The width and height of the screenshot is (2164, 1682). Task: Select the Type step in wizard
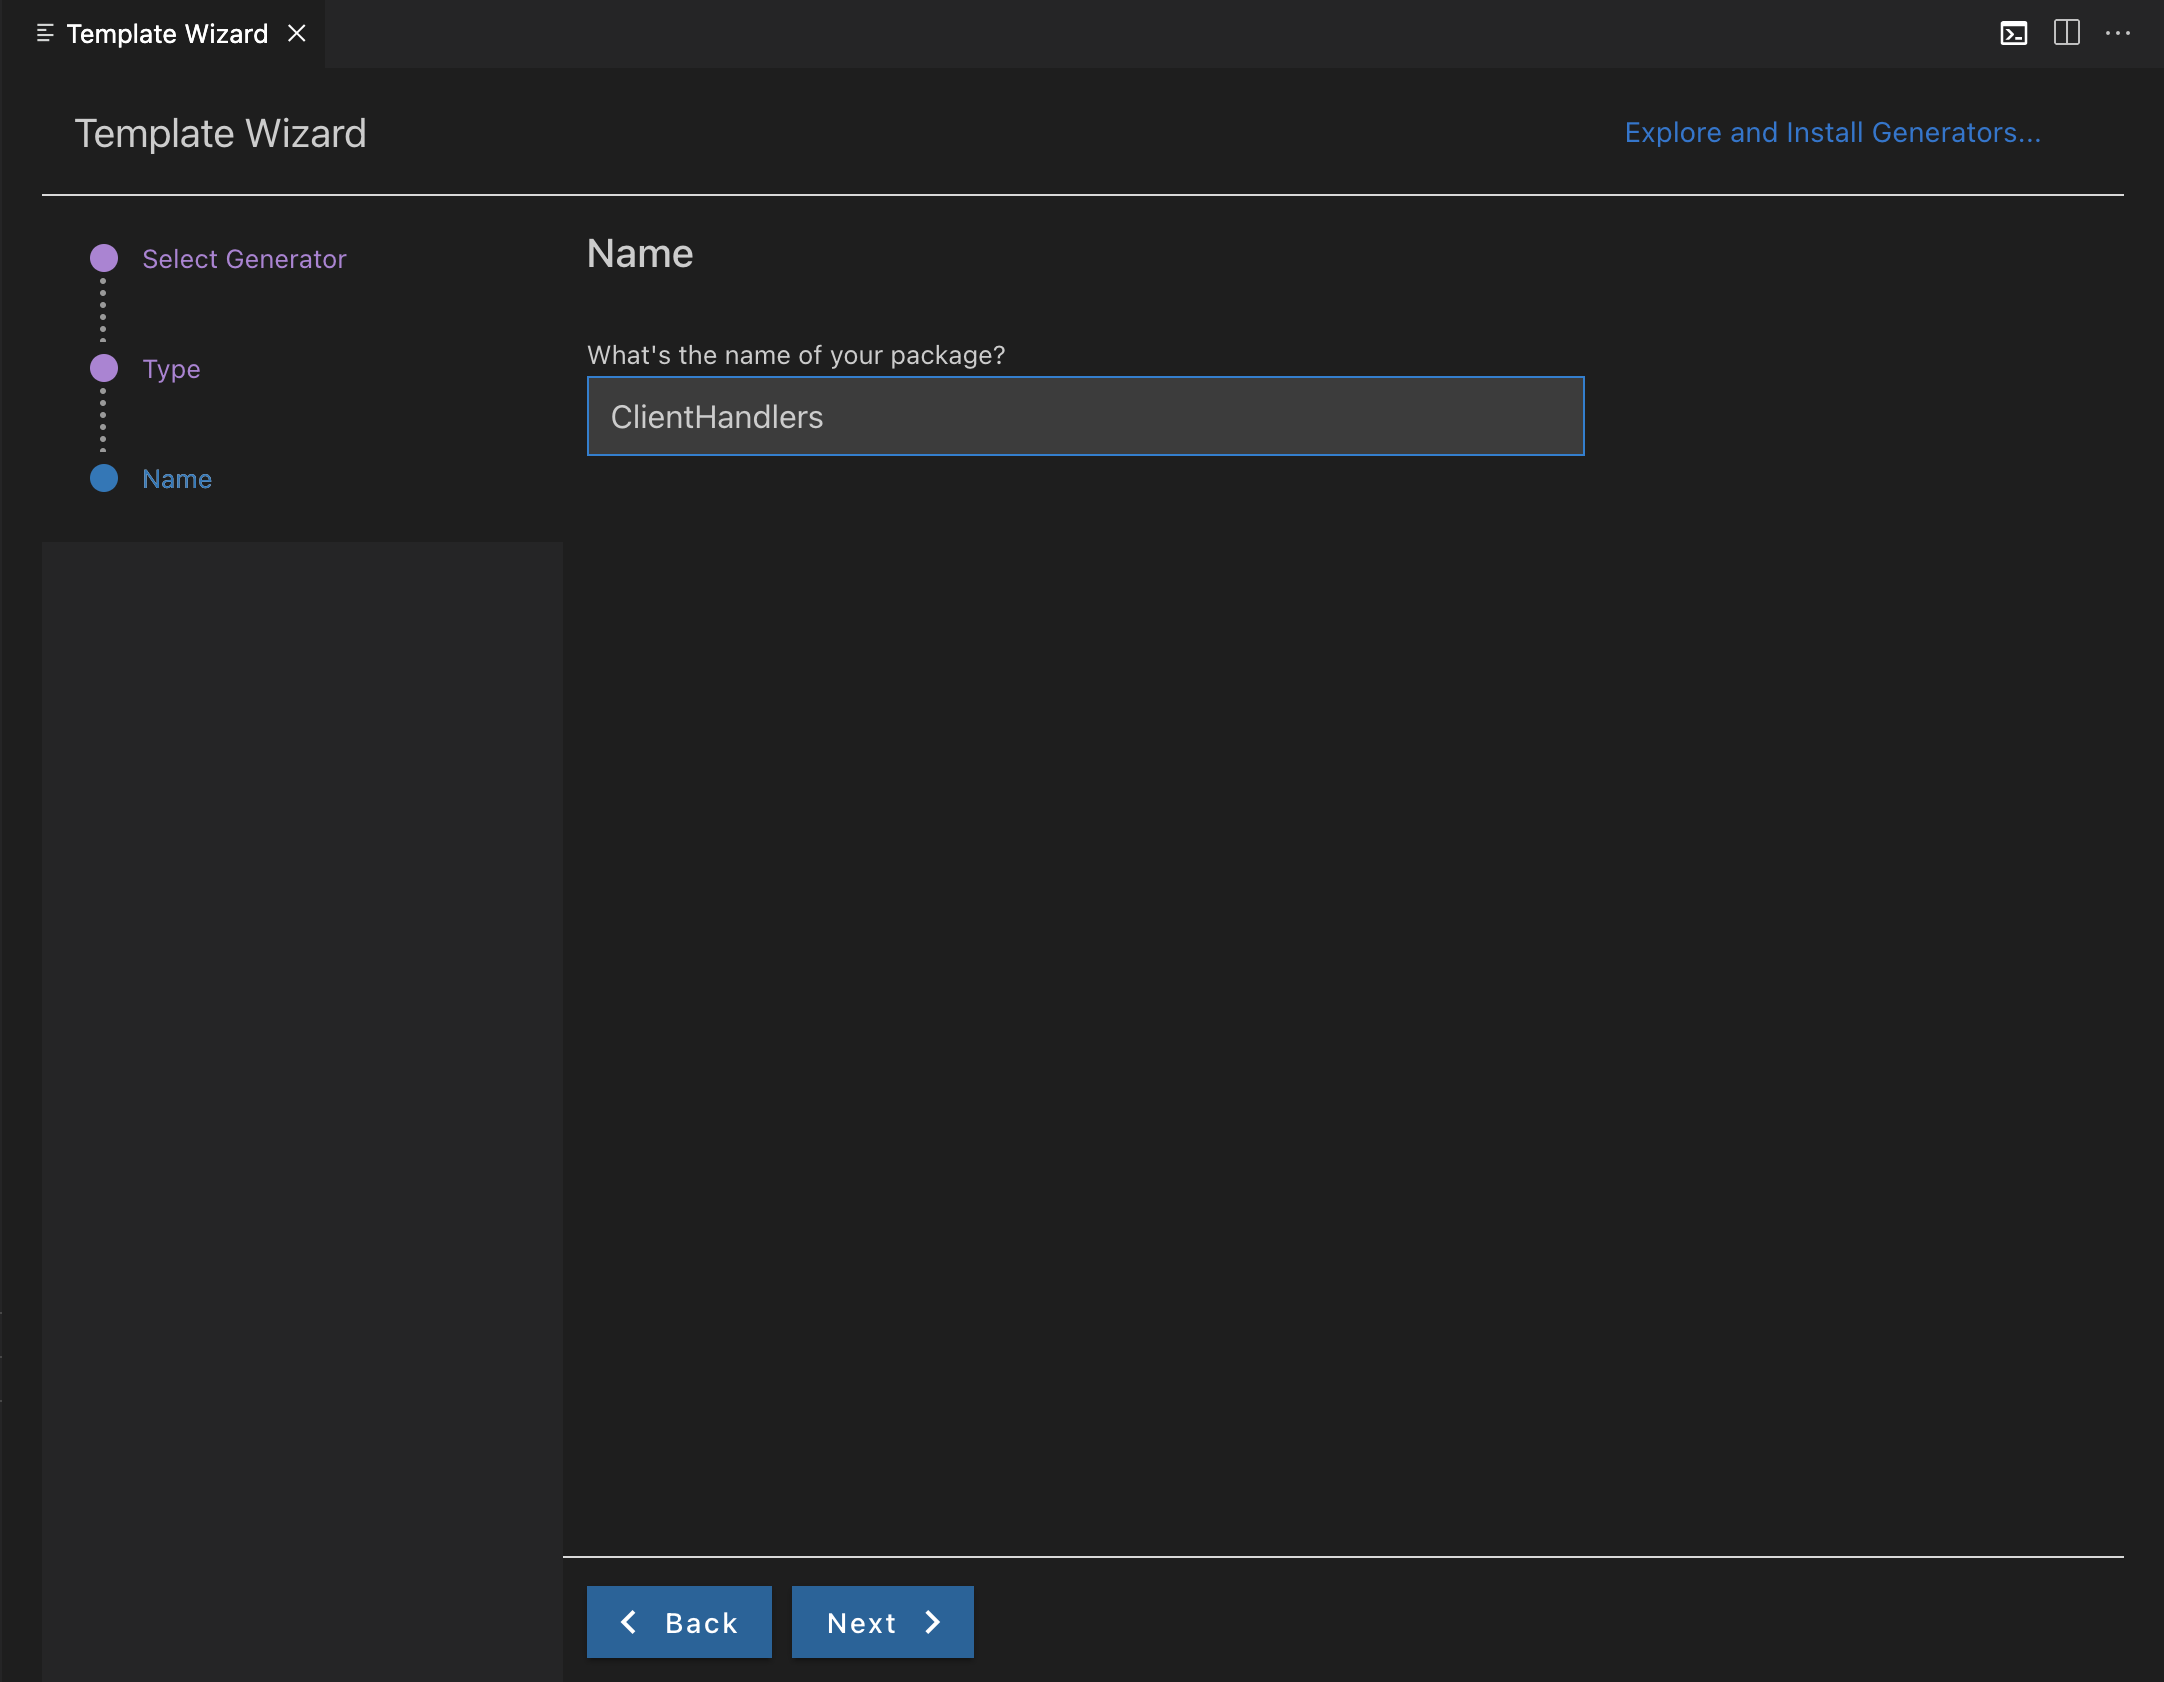tap(170, 369)
